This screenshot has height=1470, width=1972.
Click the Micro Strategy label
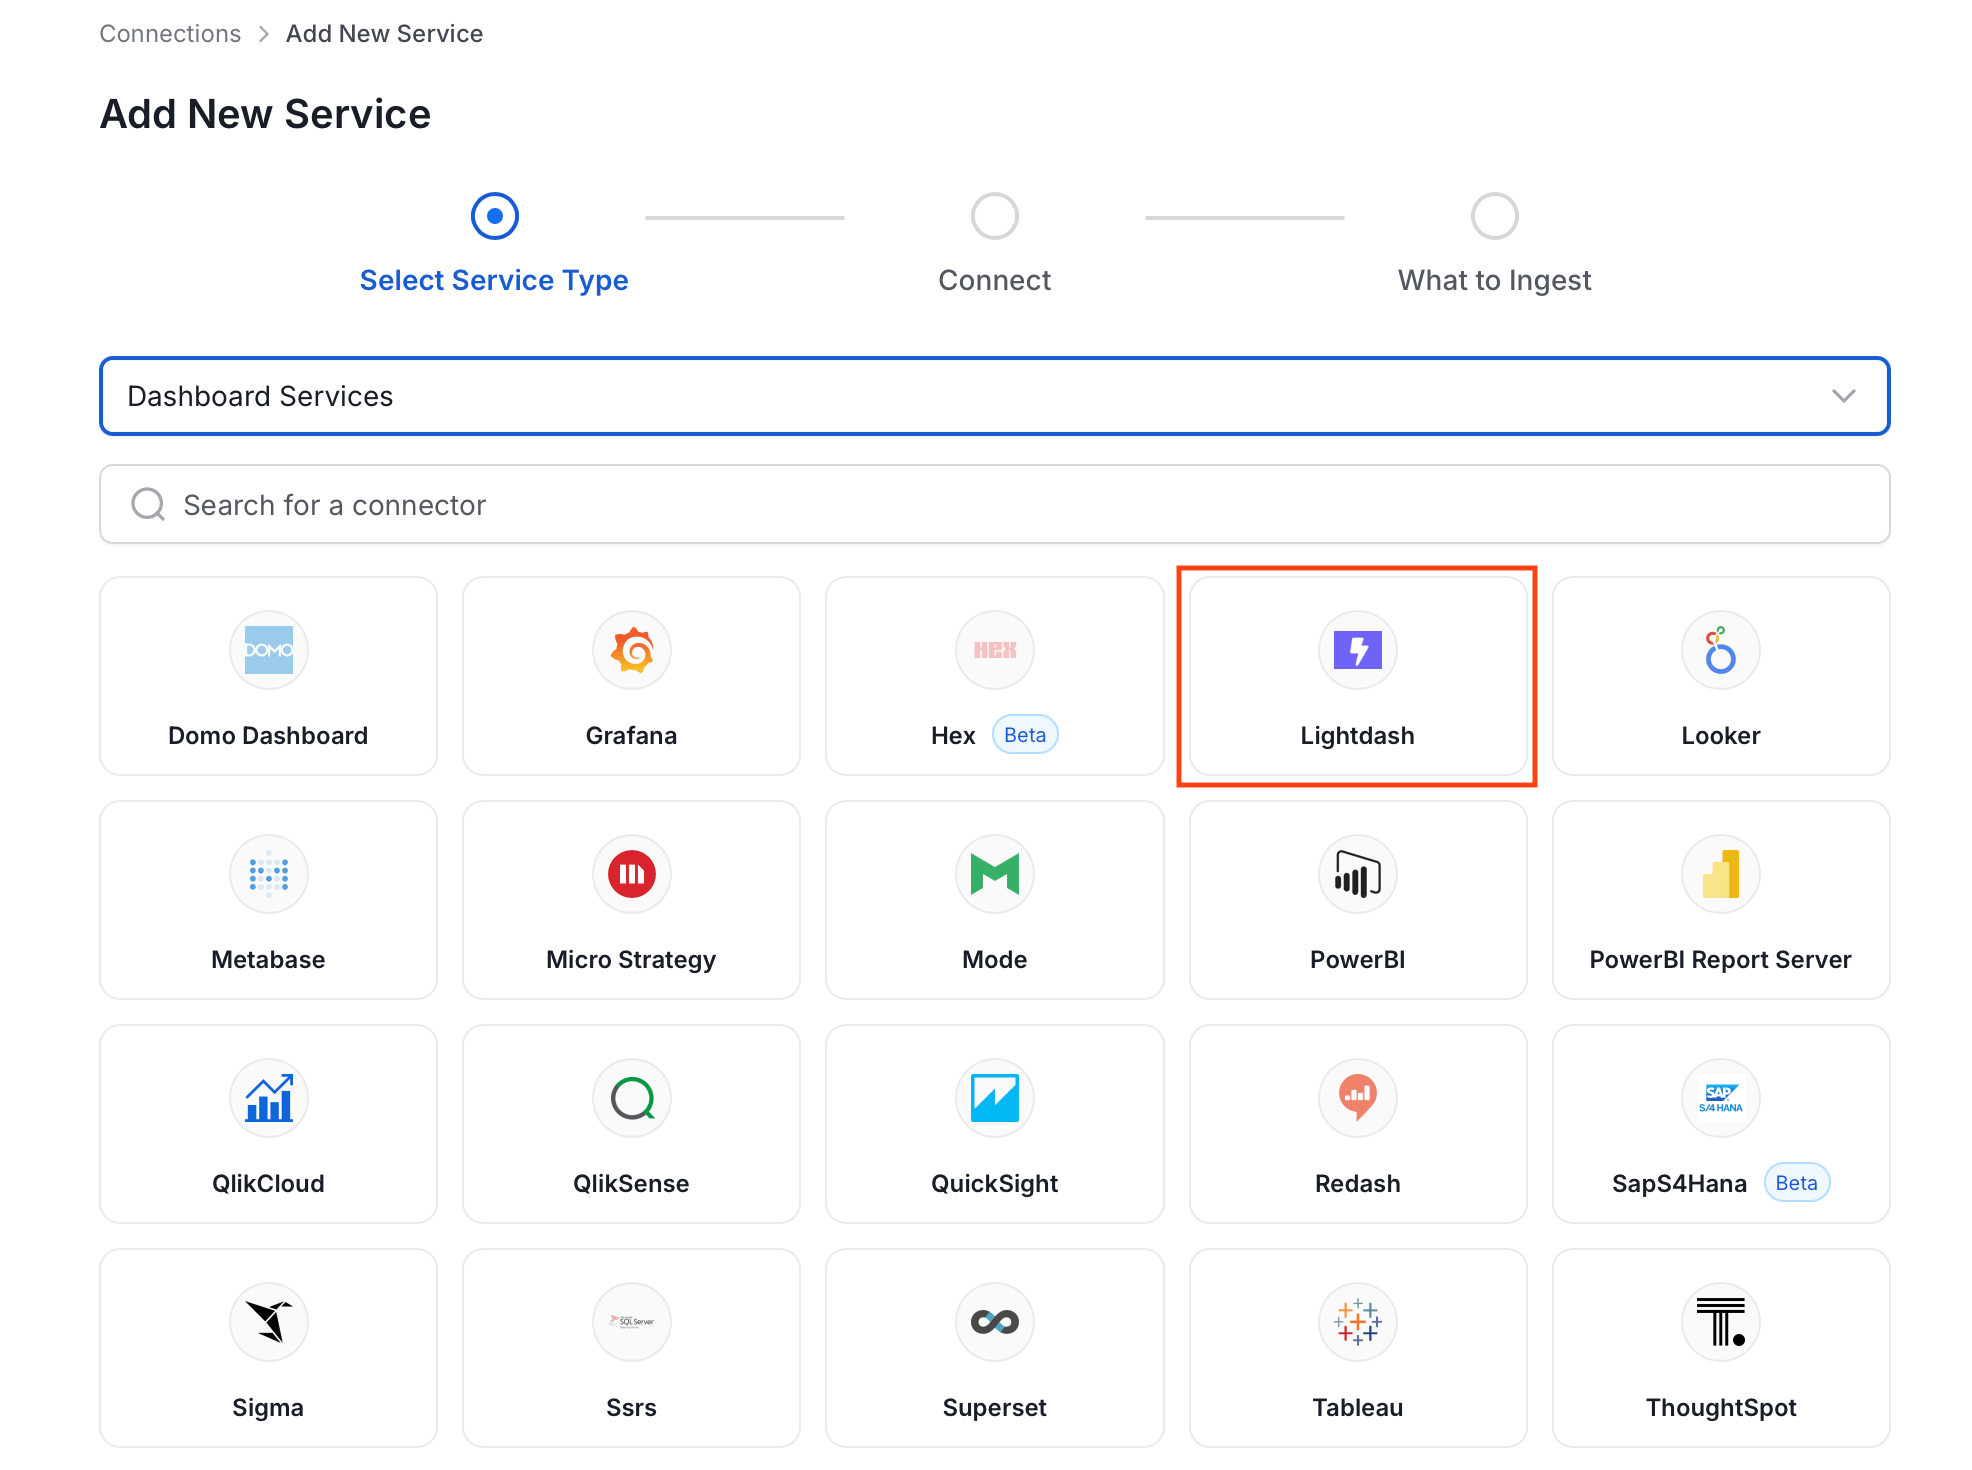pos(632,960)
